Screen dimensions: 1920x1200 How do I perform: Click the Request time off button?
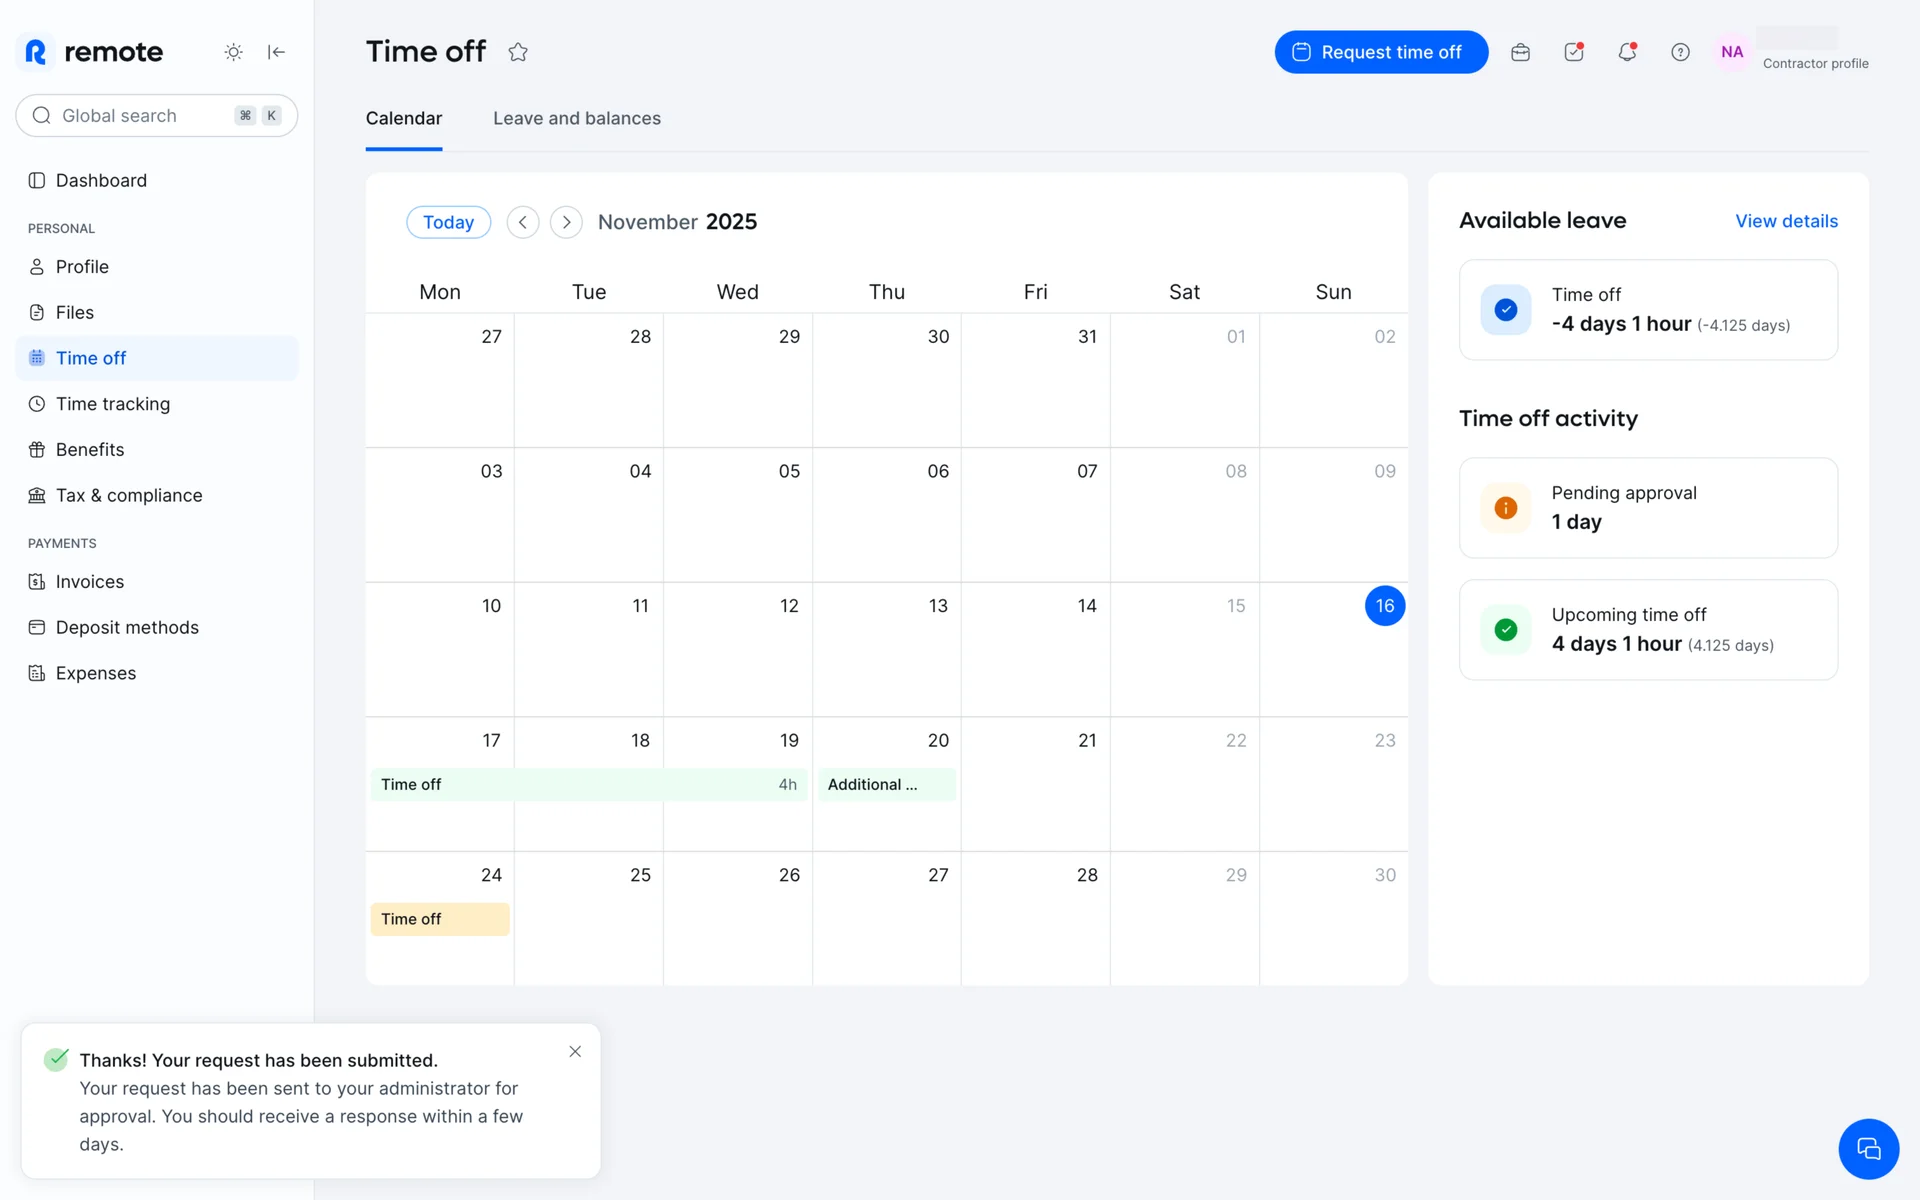coord(1380,52)
